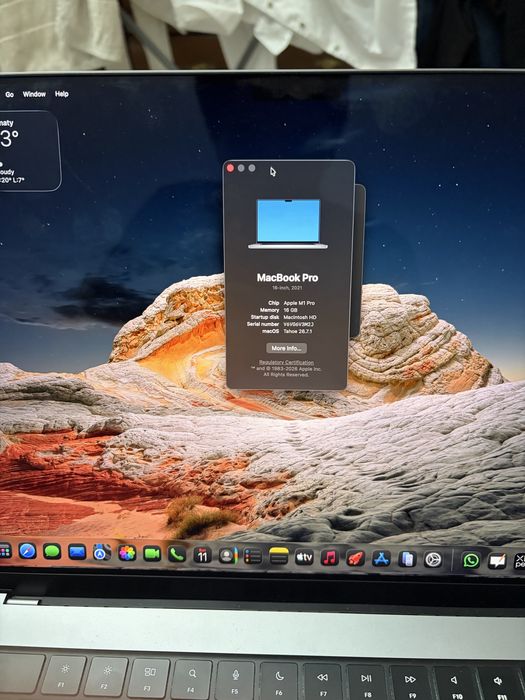This screenshot has height=700, width=525.
Task: Open the Help menu
Action: pos(62,94)
